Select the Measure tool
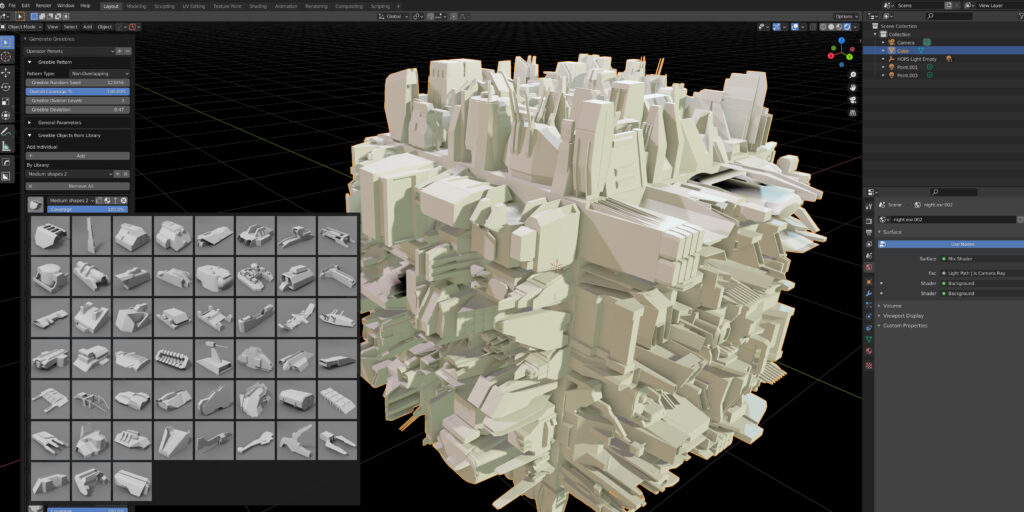 click(7, 146)
